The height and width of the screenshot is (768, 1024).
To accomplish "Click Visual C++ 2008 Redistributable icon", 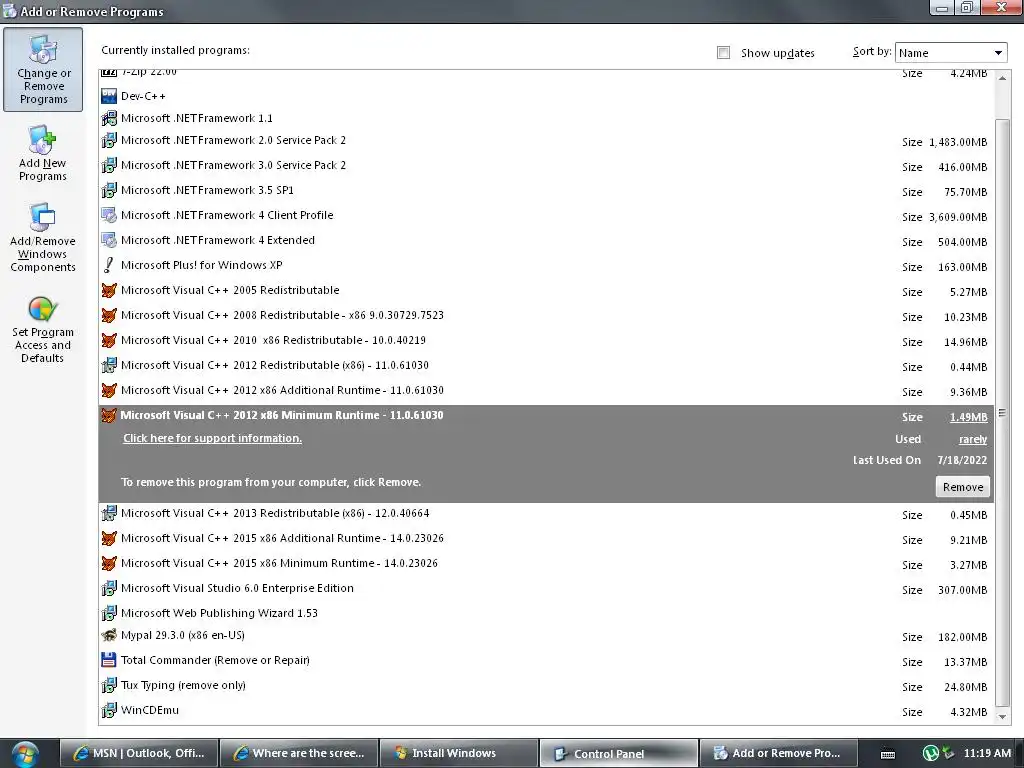I will [109, 315].
